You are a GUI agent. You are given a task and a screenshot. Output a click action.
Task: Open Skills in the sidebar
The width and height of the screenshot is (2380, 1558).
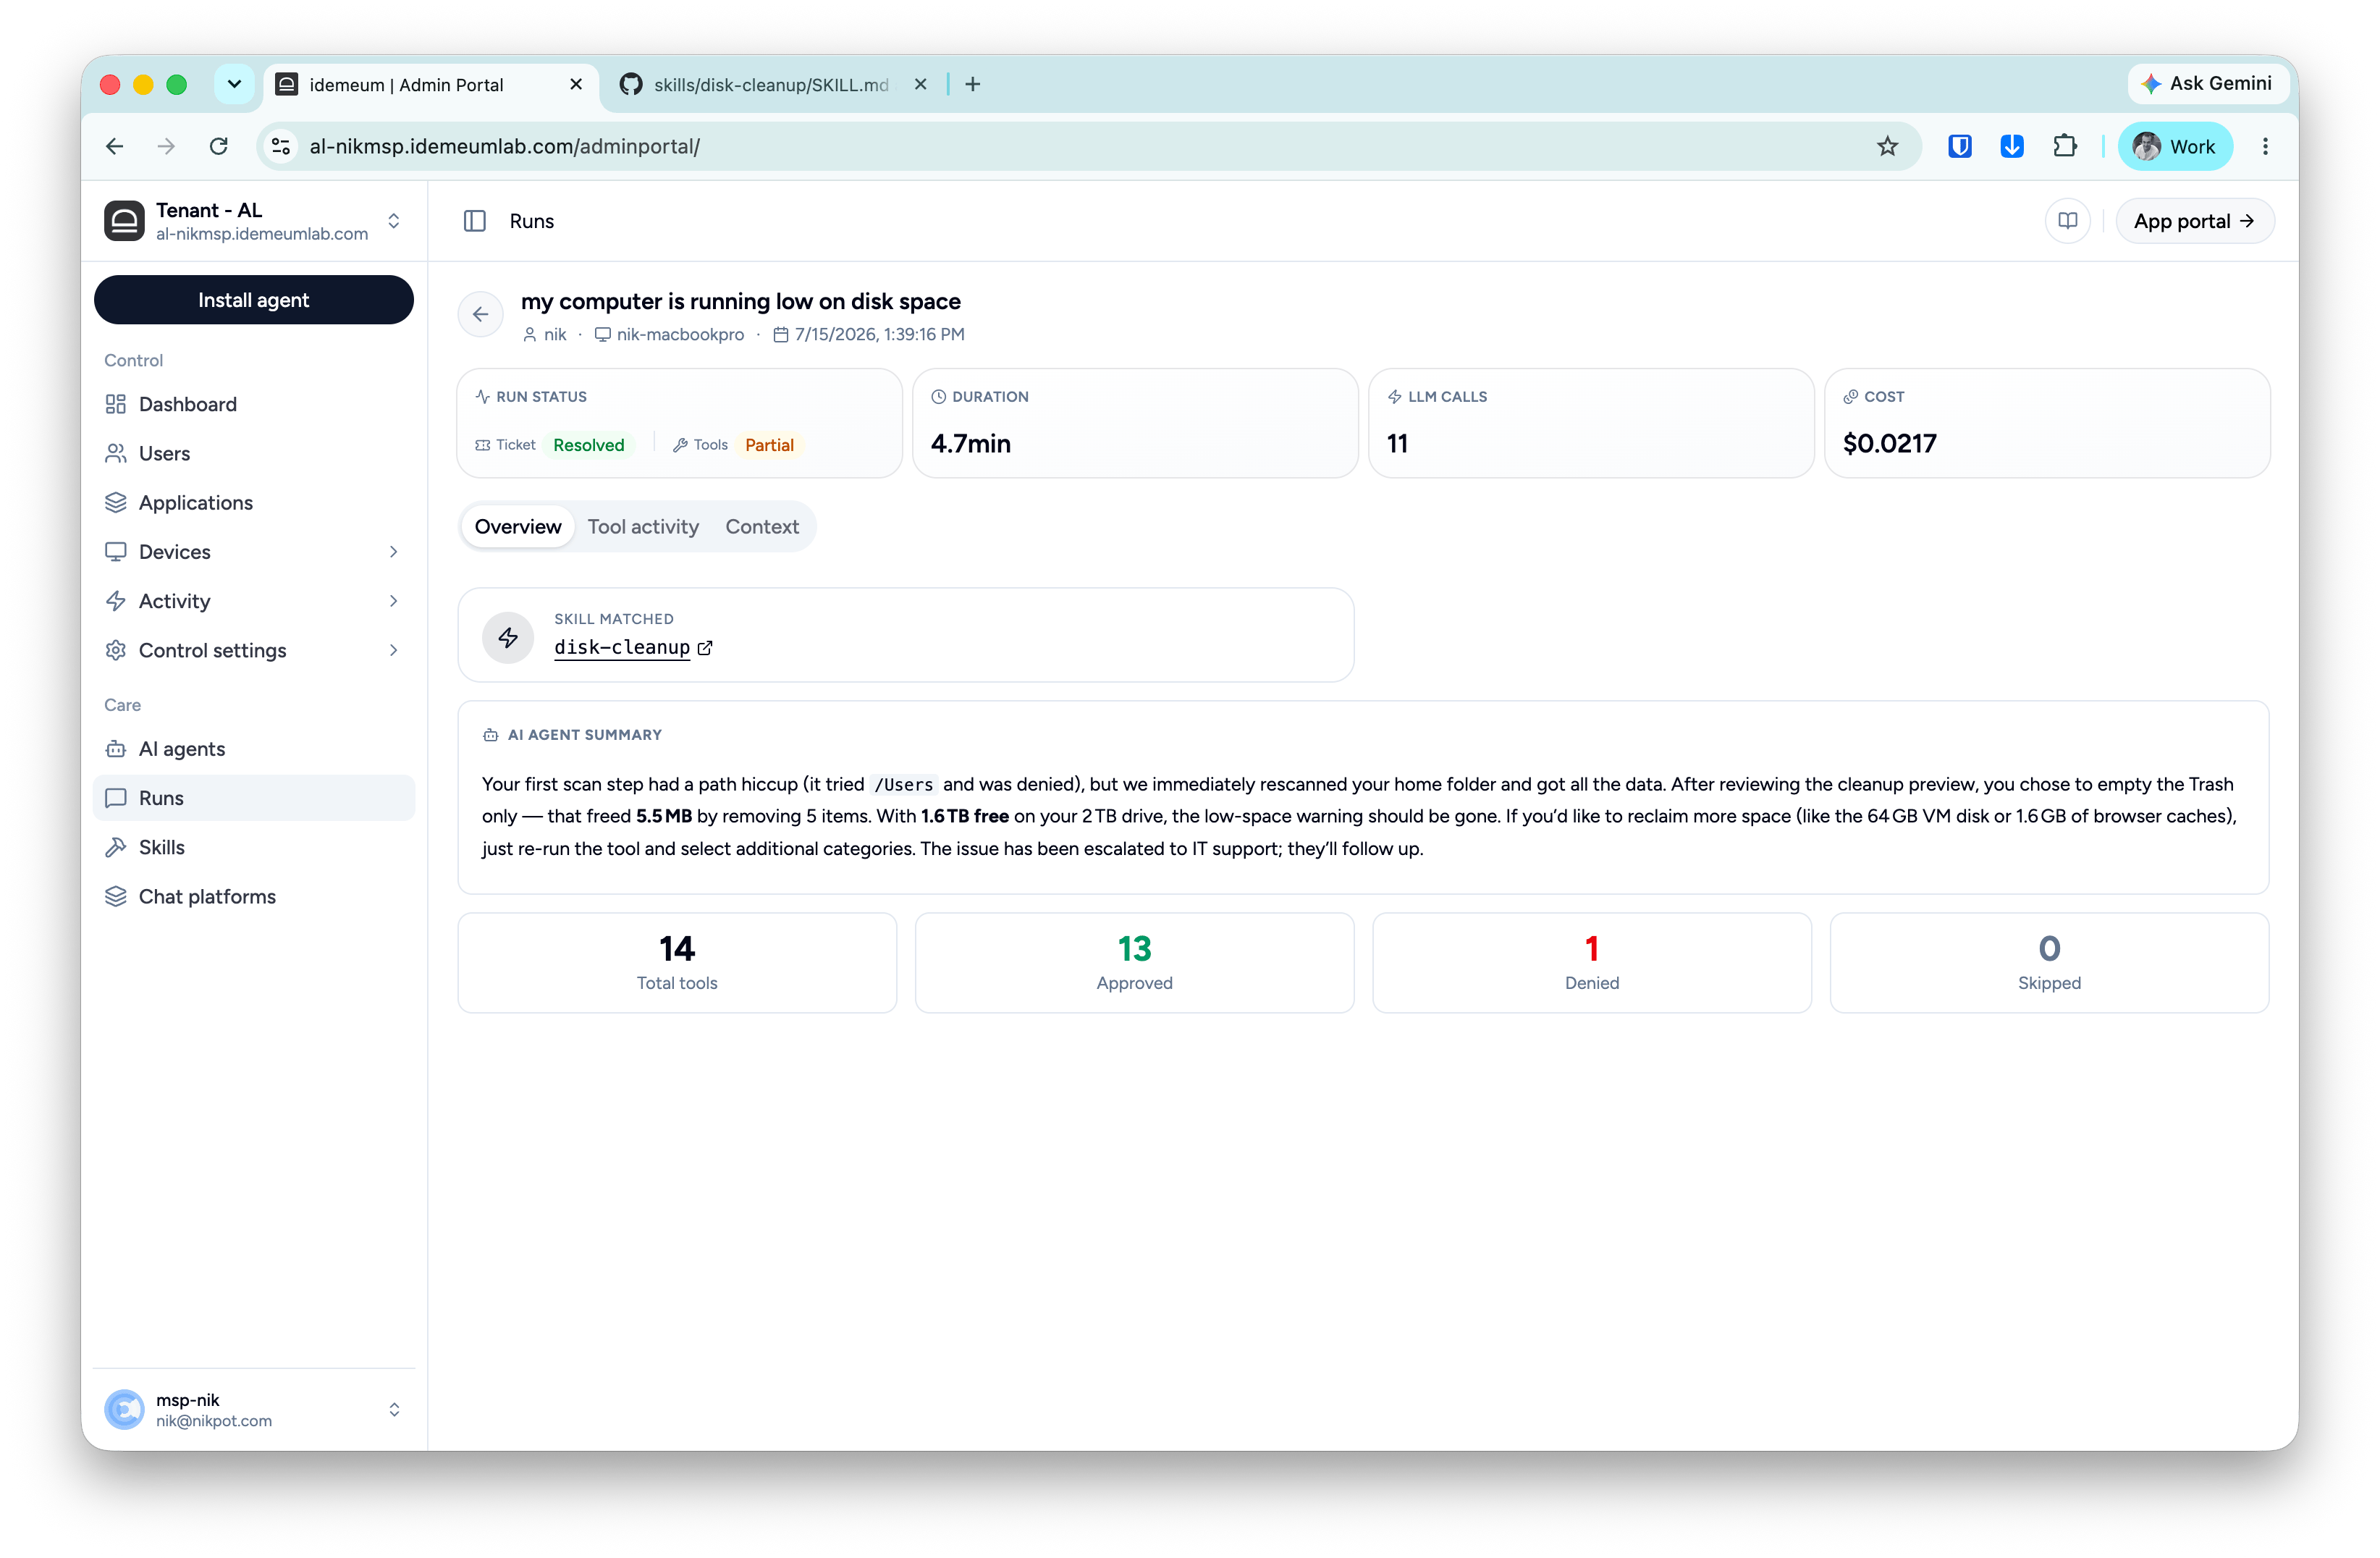coord(254,847)
